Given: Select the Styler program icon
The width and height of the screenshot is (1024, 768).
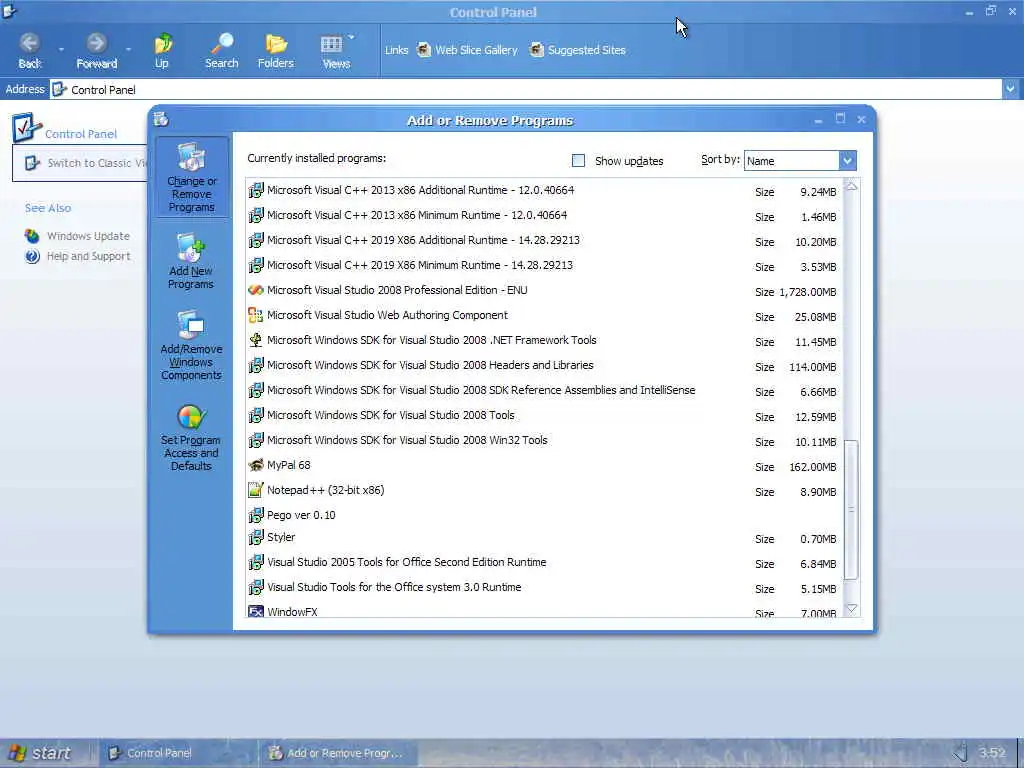Looking at the screenshot, I should click(x=256, y=537).
